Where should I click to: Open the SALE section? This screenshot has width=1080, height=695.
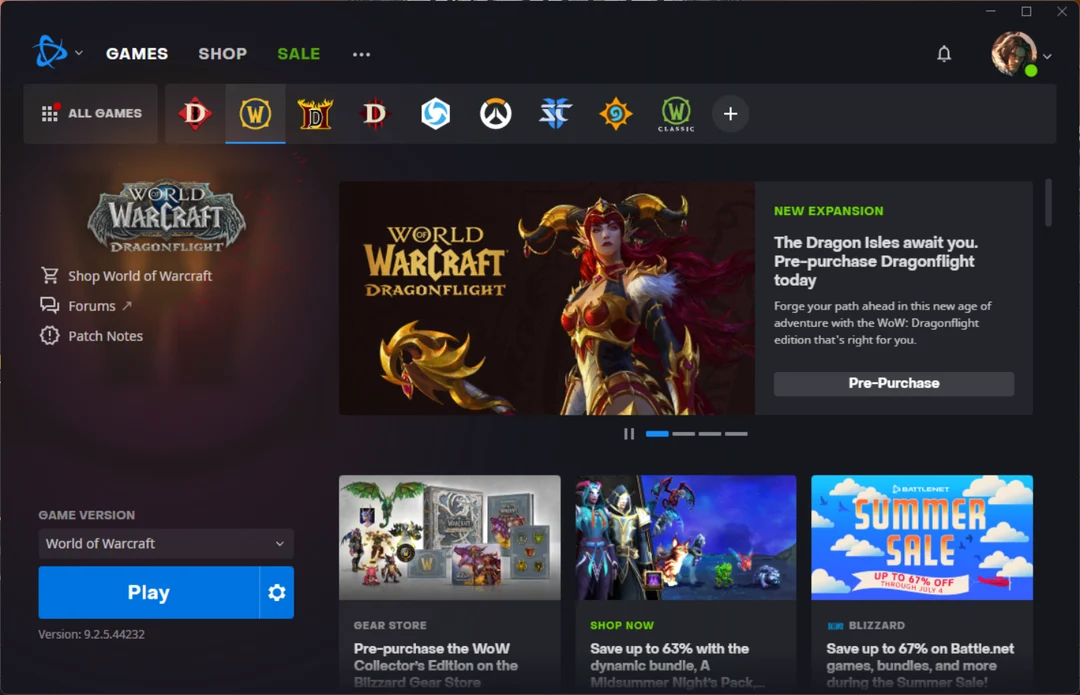point(298,54)
